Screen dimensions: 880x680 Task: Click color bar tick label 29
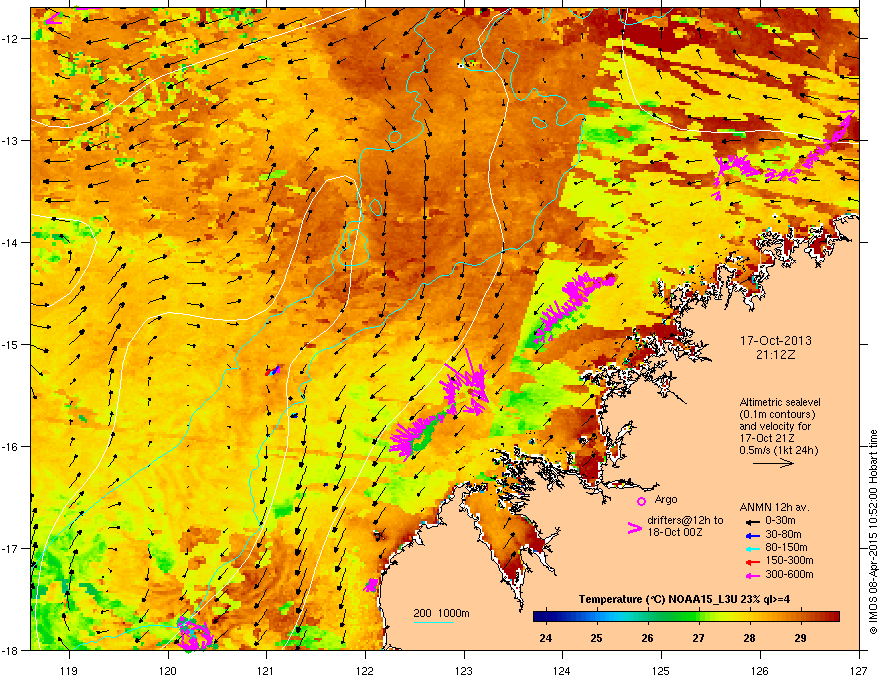click(800, 638)
